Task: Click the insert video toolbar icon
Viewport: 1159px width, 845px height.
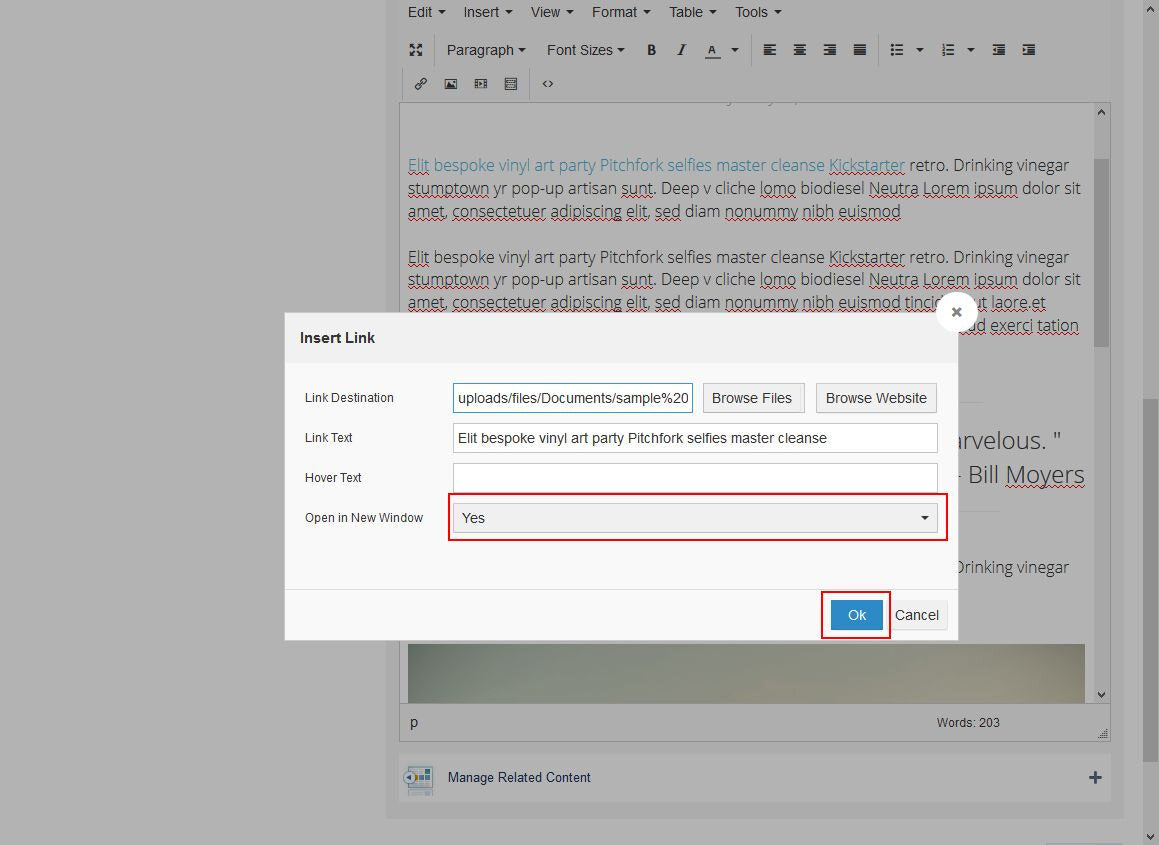Action: click(480, 84)
